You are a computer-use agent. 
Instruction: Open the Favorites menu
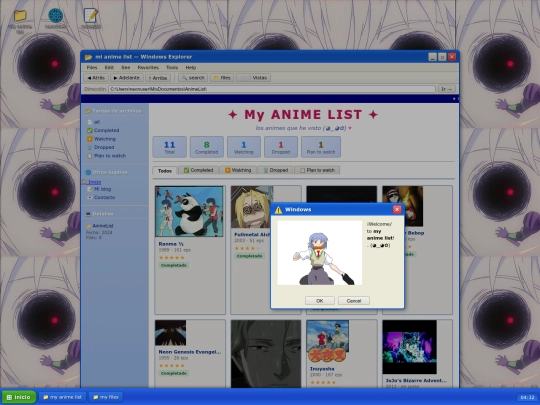coord(148,68)
